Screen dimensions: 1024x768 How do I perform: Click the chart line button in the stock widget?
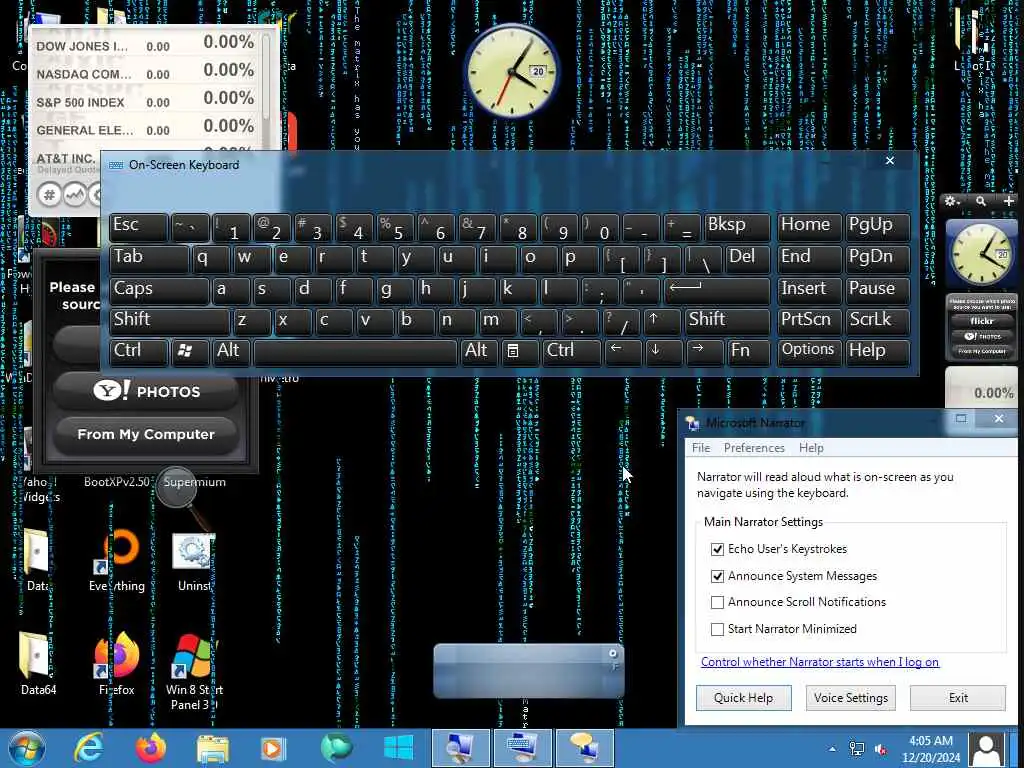(x=75, y=195)
